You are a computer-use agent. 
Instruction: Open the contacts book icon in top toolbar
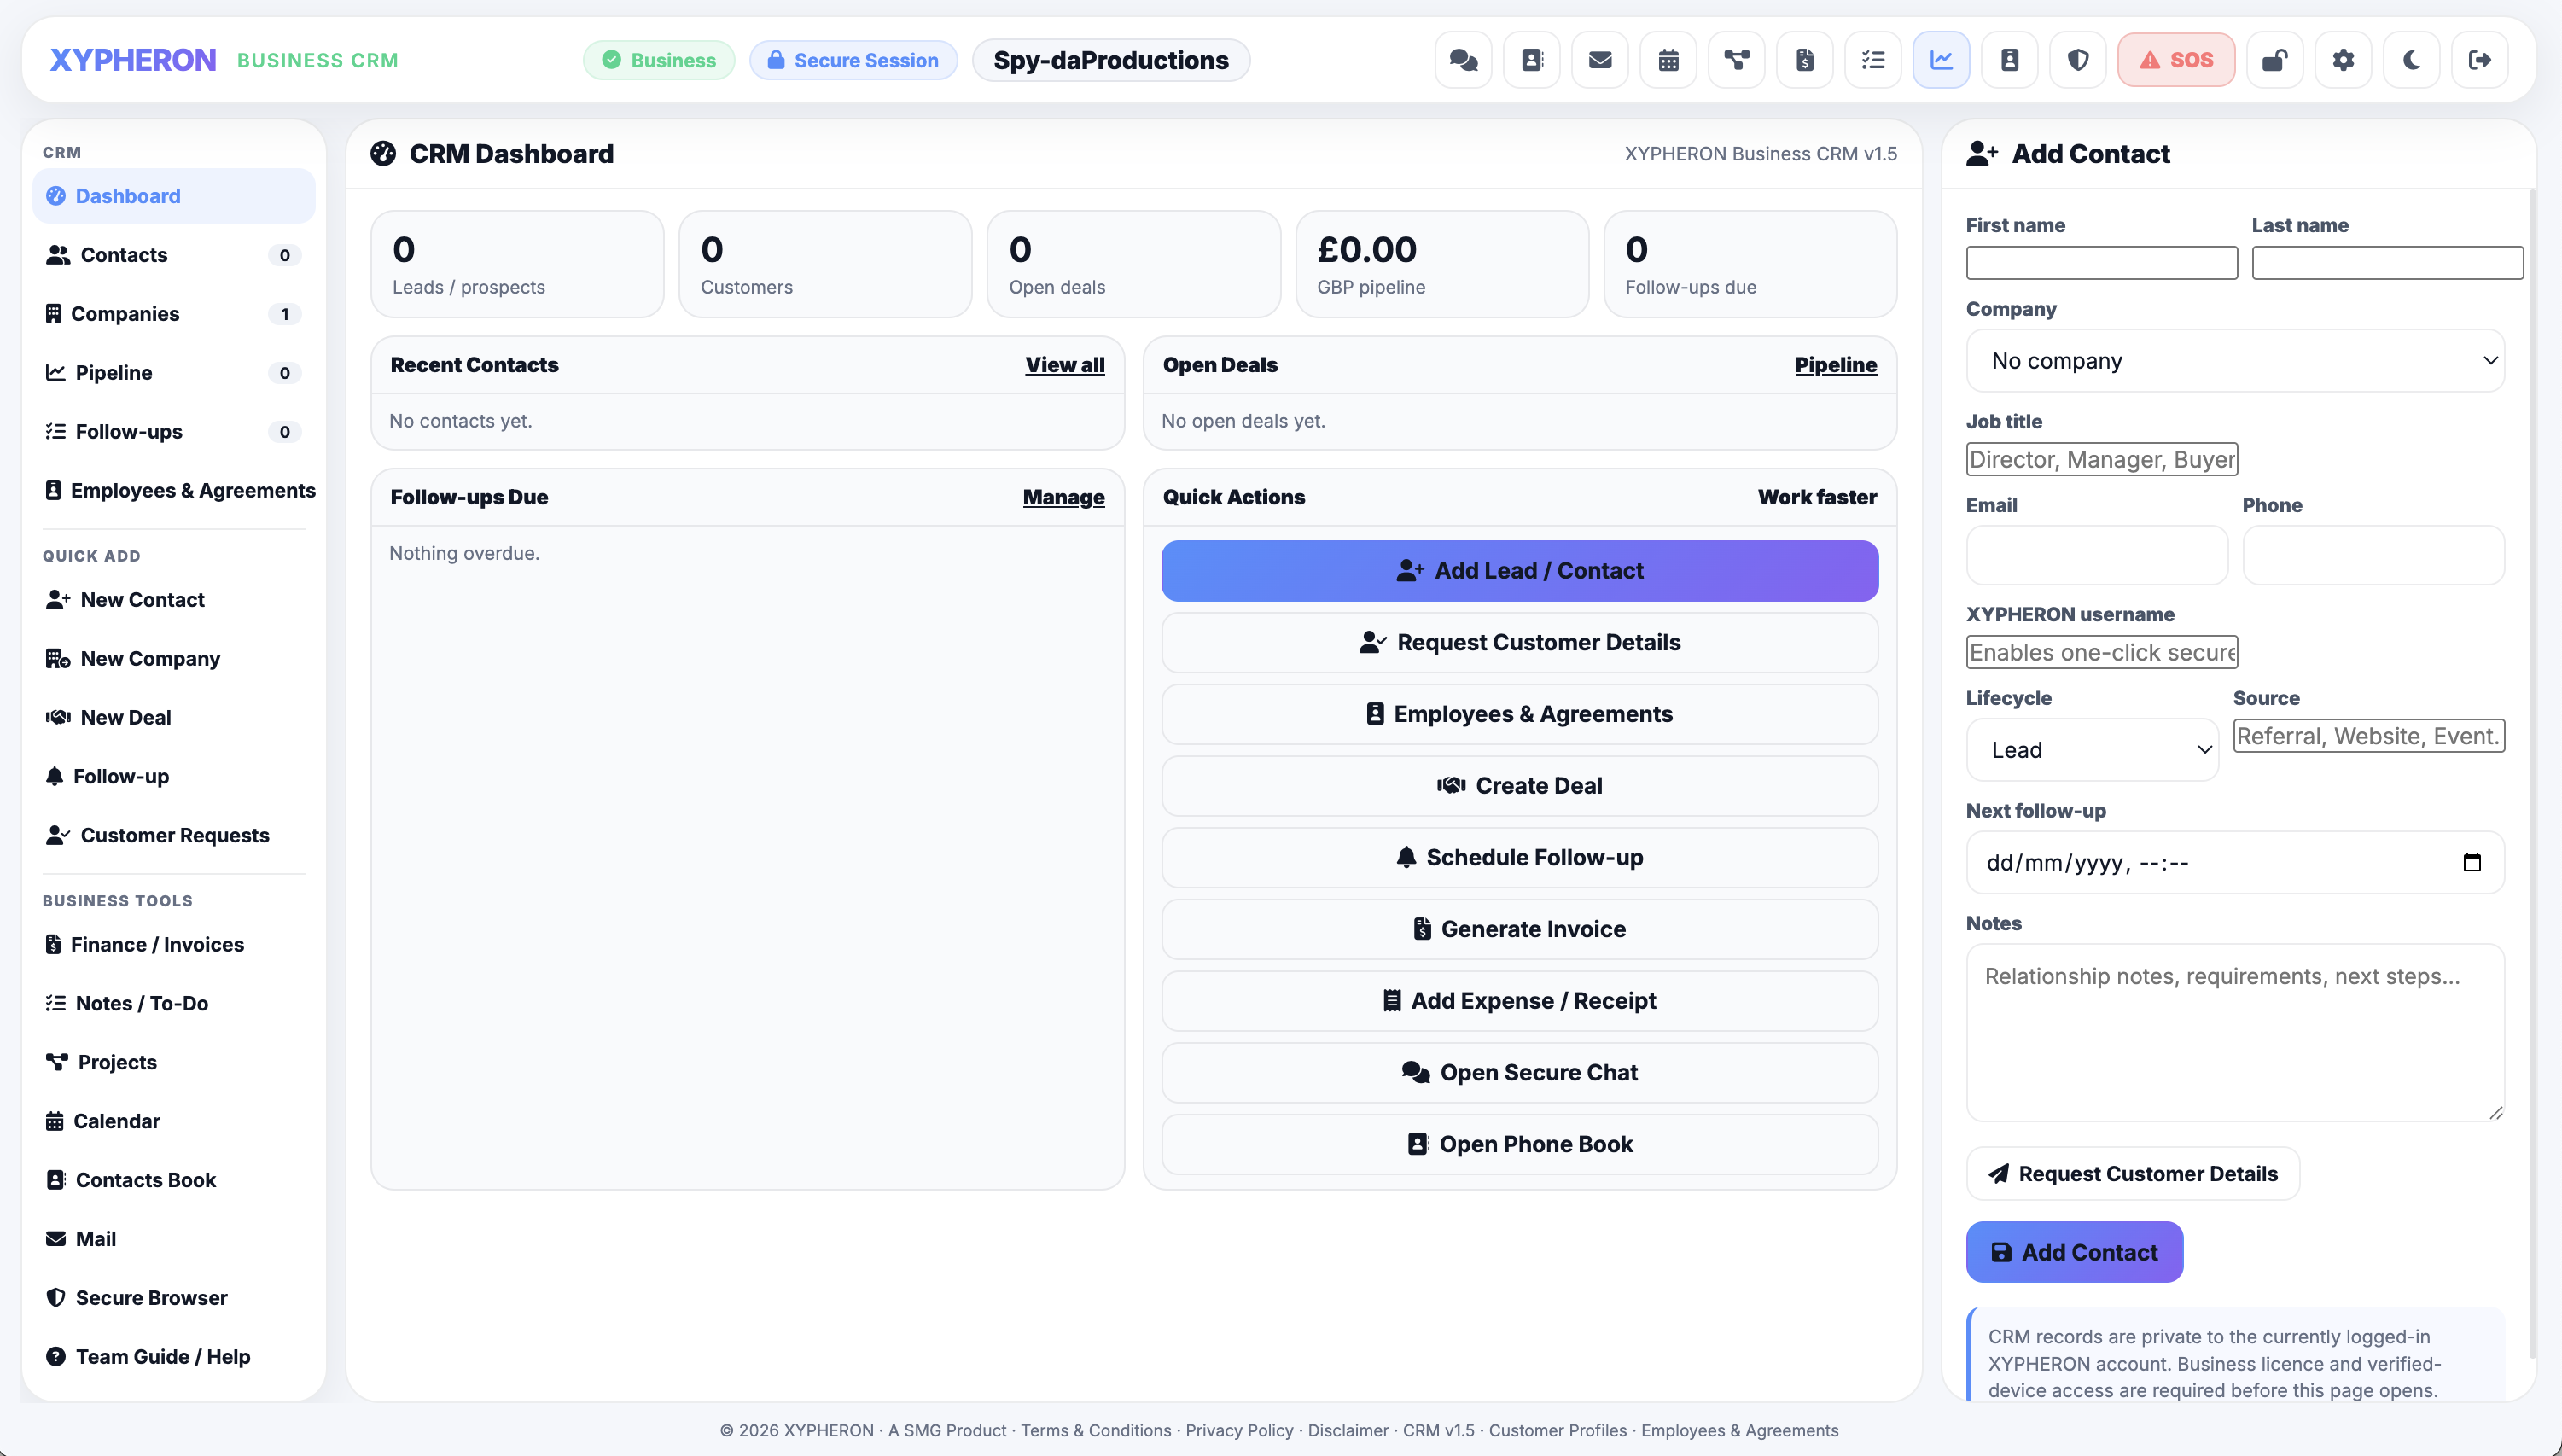(1531, 60)
